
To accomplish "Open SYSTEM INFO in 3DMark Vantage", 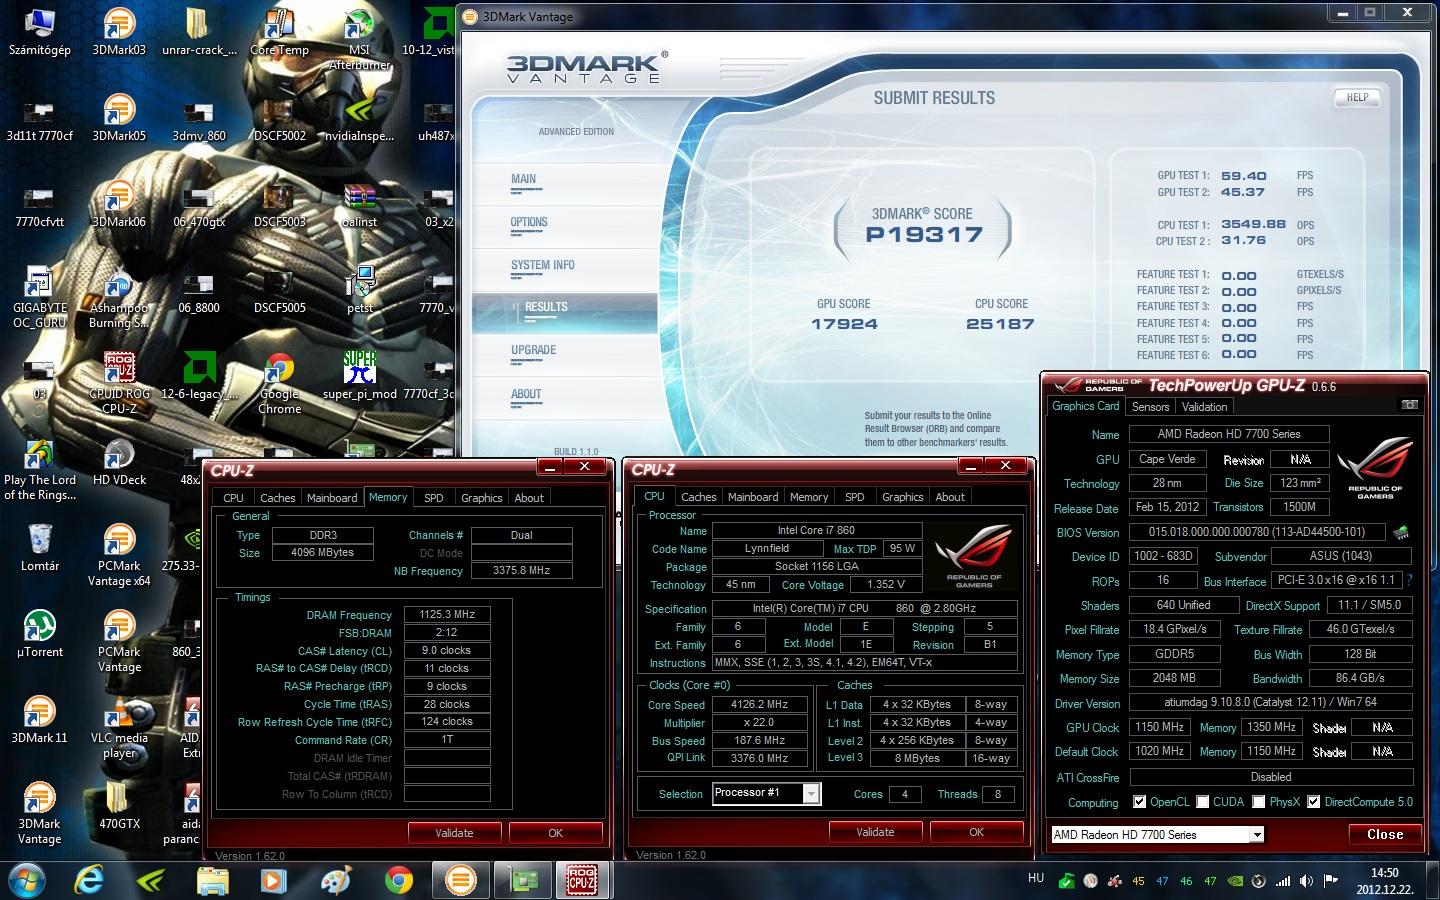I will [542, 265].
